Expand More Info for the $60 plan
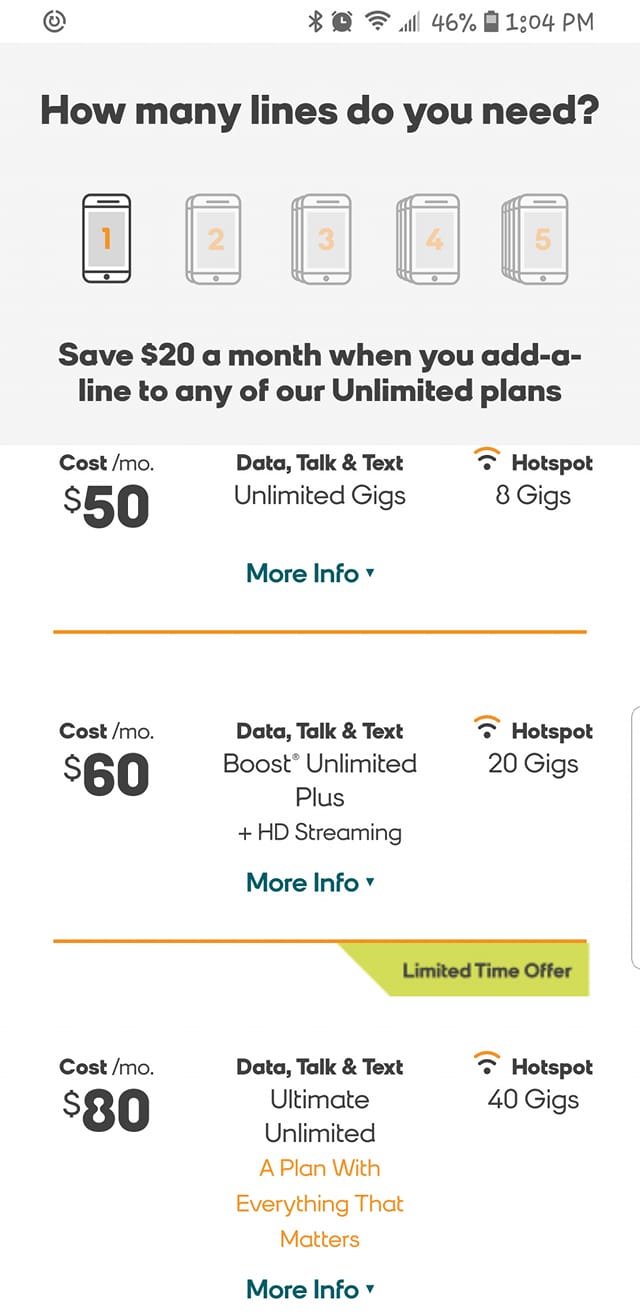The image size is (640, 1315). pos(310,883)
